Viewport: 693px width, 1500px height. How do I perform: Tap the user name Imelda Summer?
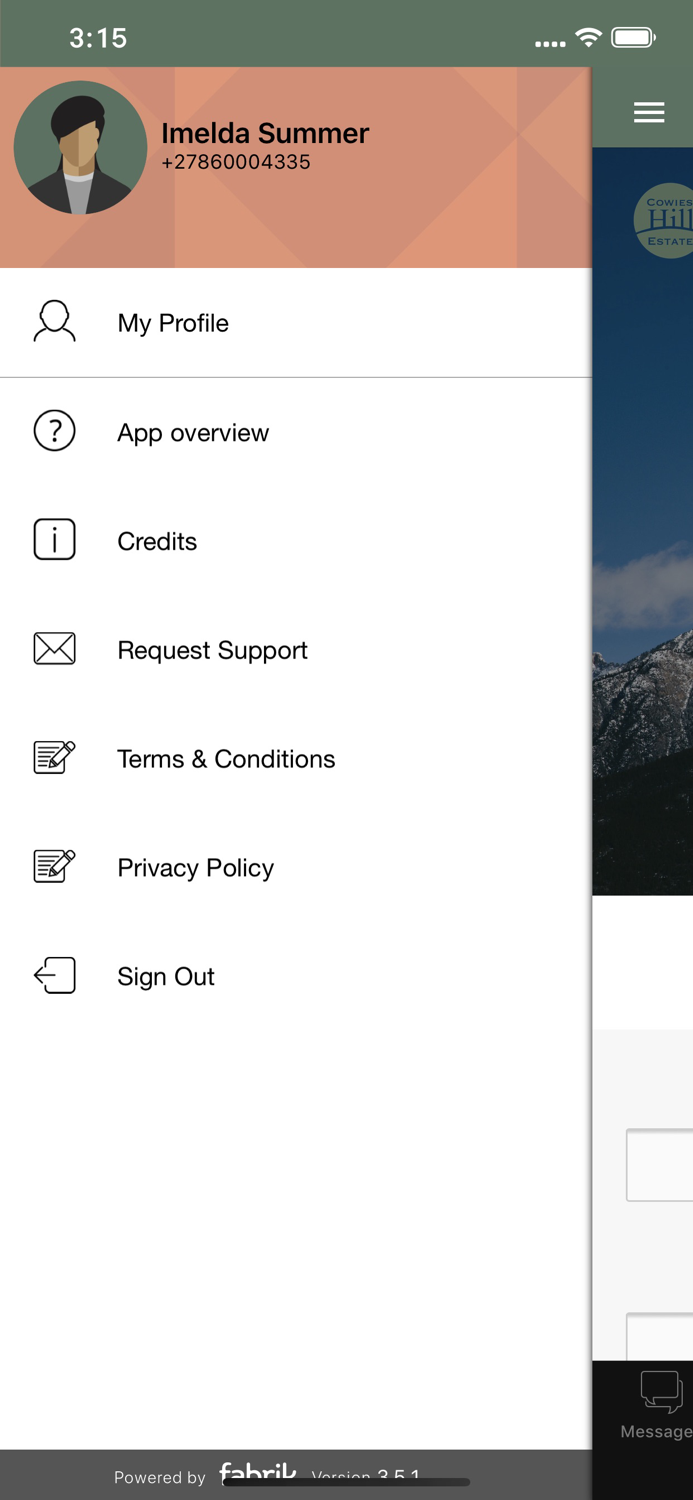click(x=265, y=133)
